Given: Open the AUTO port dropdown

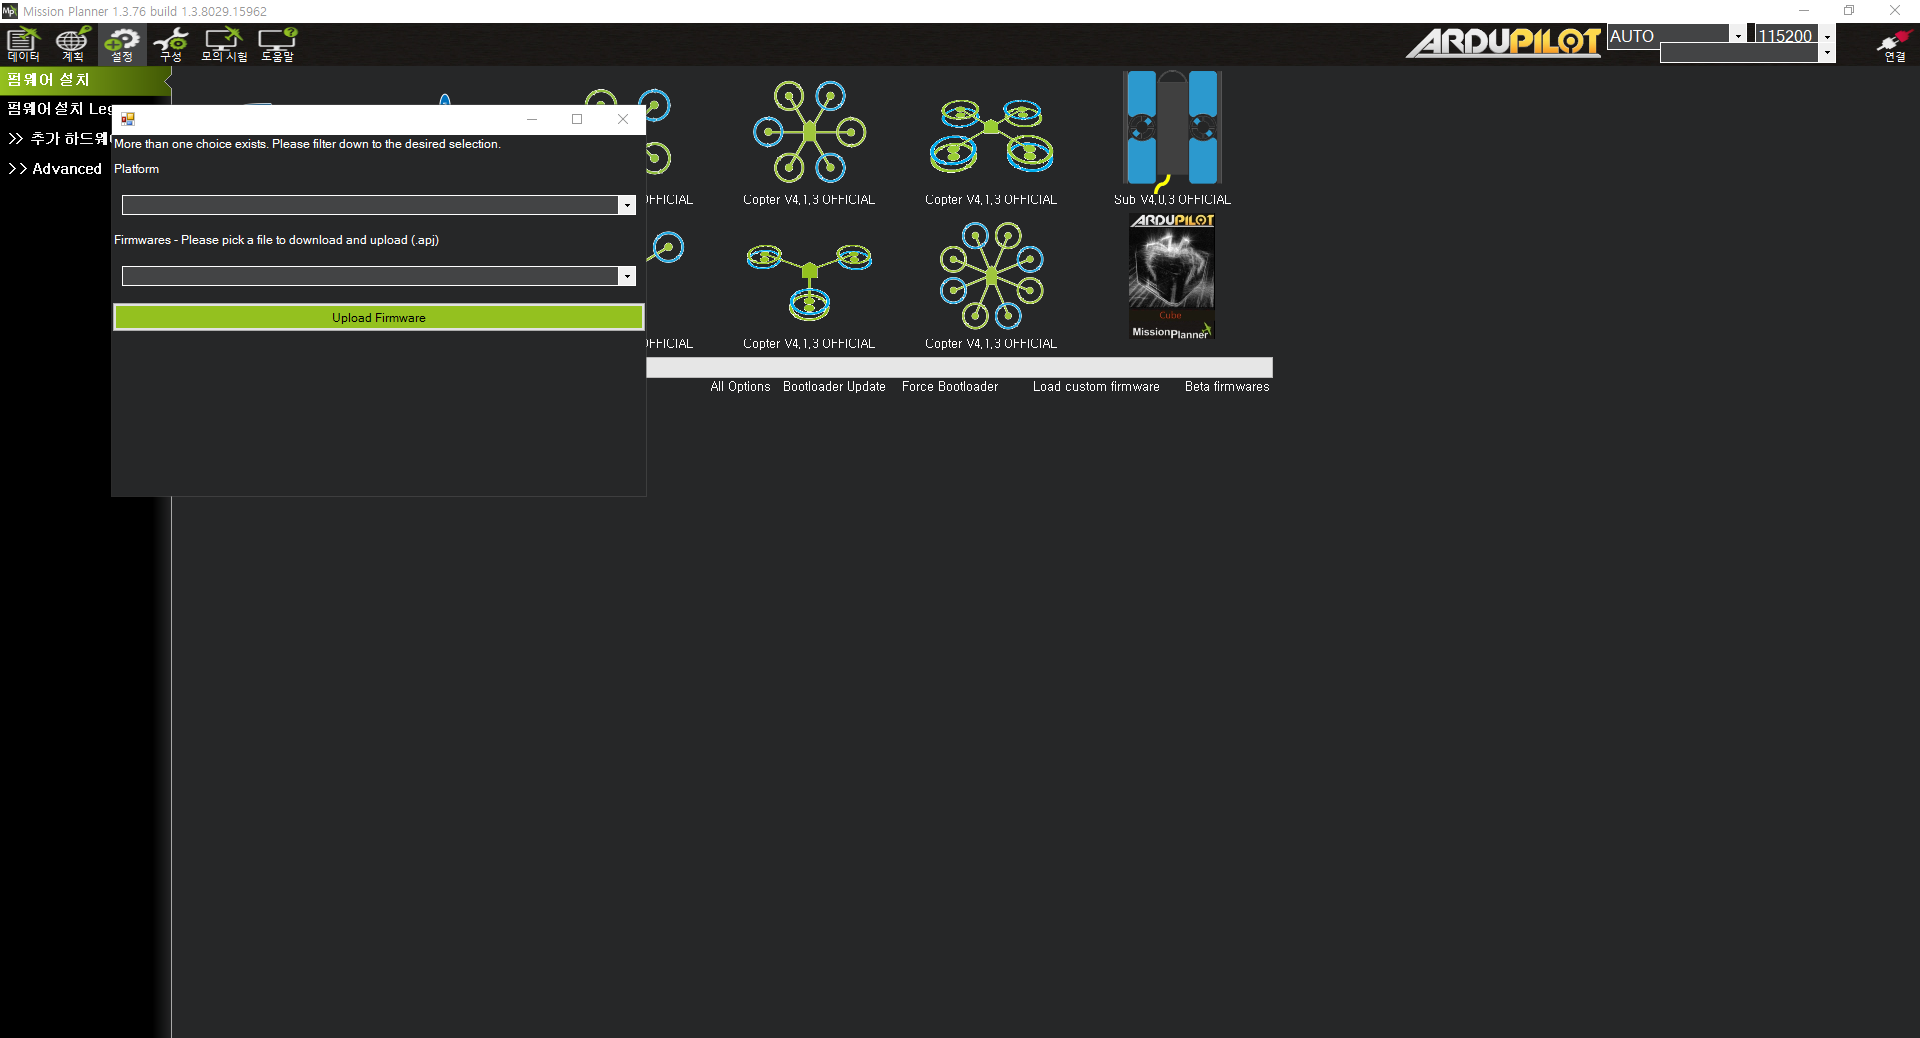Looking at the screenshot, I should point(1738,35).
